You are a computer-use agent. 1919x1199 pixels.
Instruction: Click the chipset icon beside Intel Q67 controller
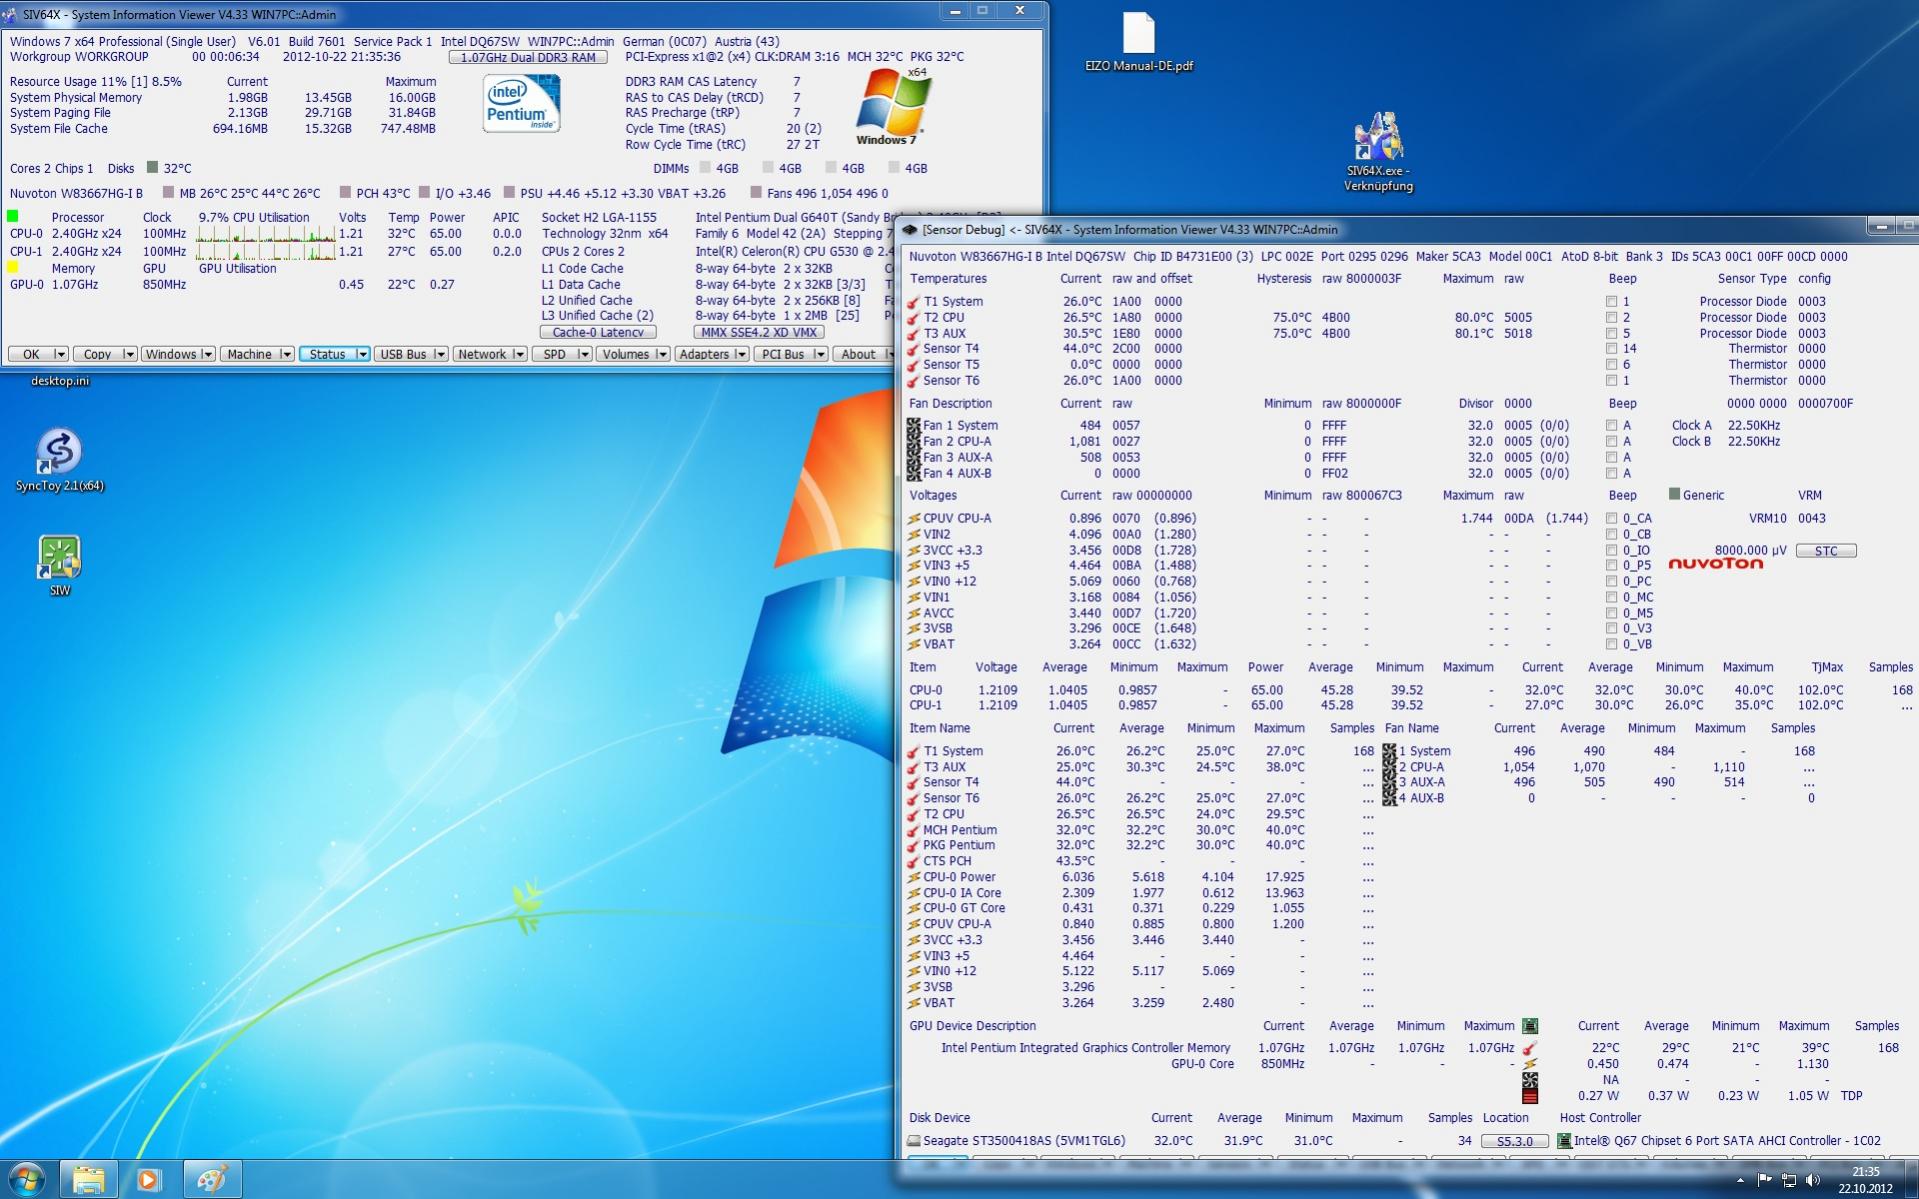[x=1564, y=1141]
